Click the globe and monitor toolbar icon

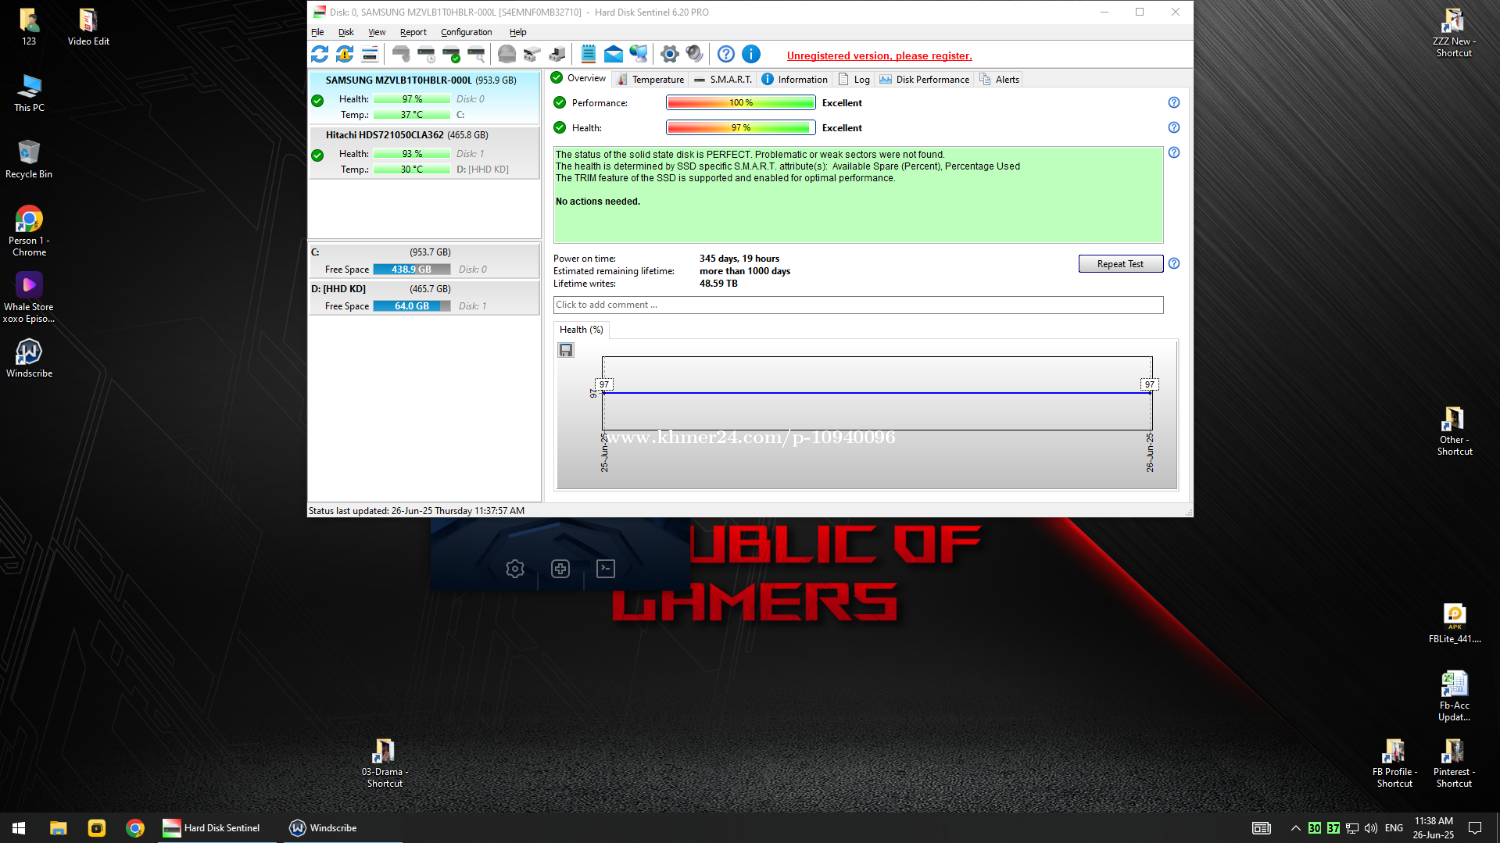tap(638, 54)
